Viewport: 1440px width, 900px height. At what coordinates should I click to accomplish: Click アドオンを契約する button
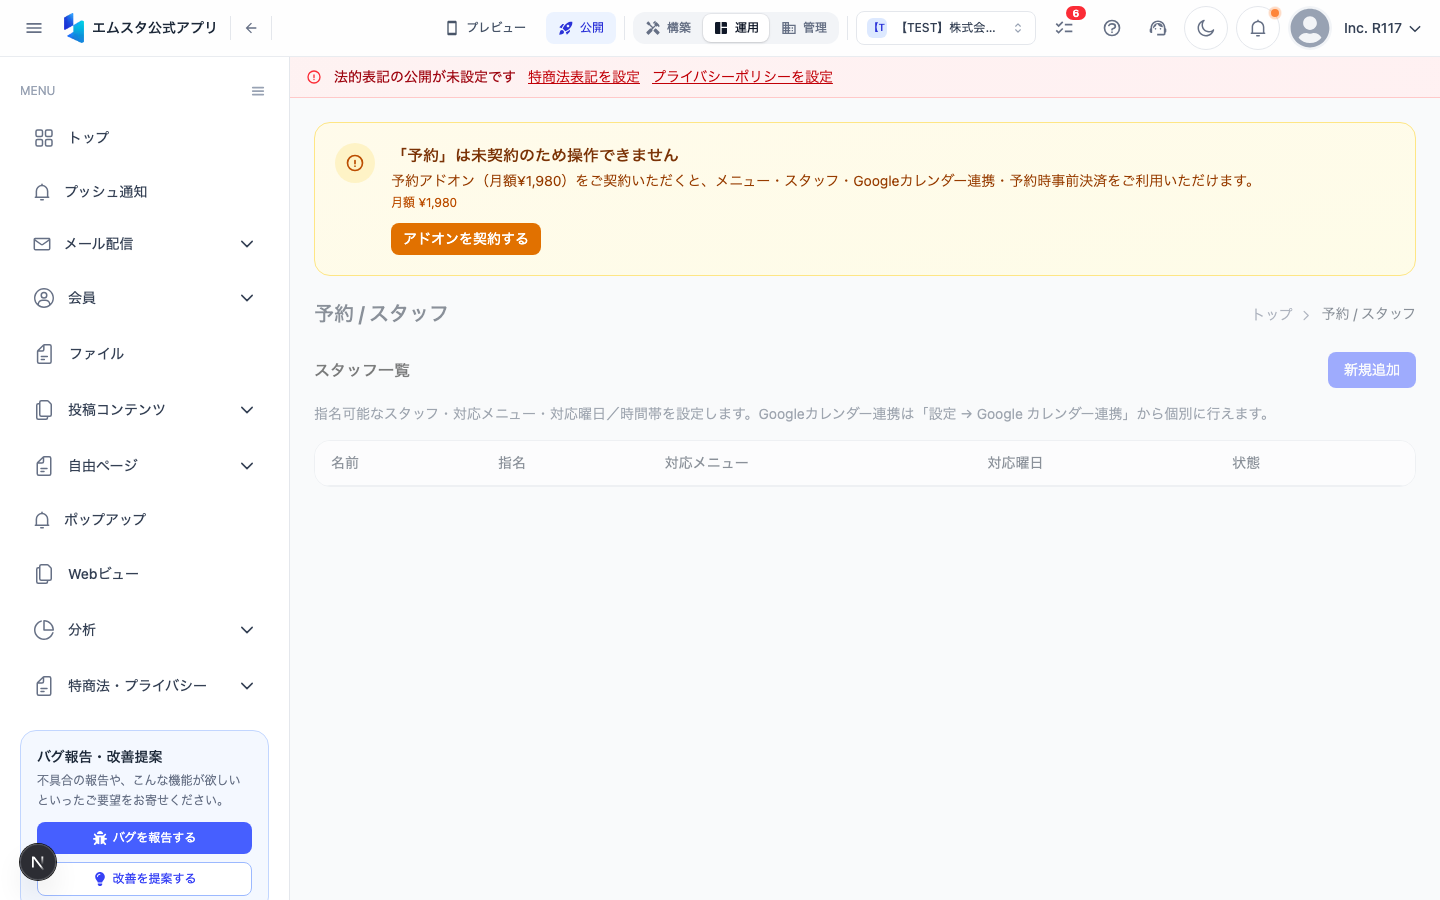(466, 239)
